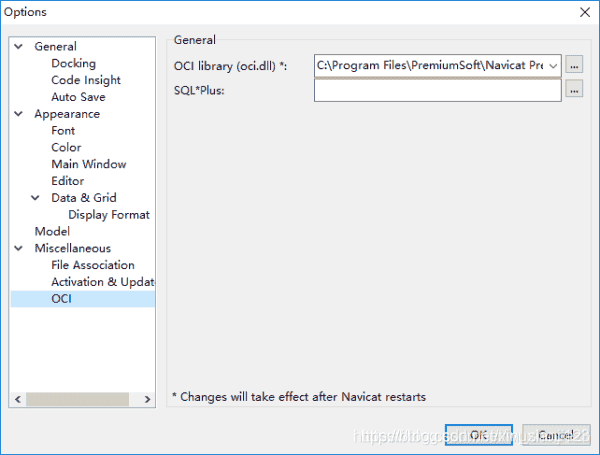
Task: Open Activation & Update settings
Action: (103, 282)
